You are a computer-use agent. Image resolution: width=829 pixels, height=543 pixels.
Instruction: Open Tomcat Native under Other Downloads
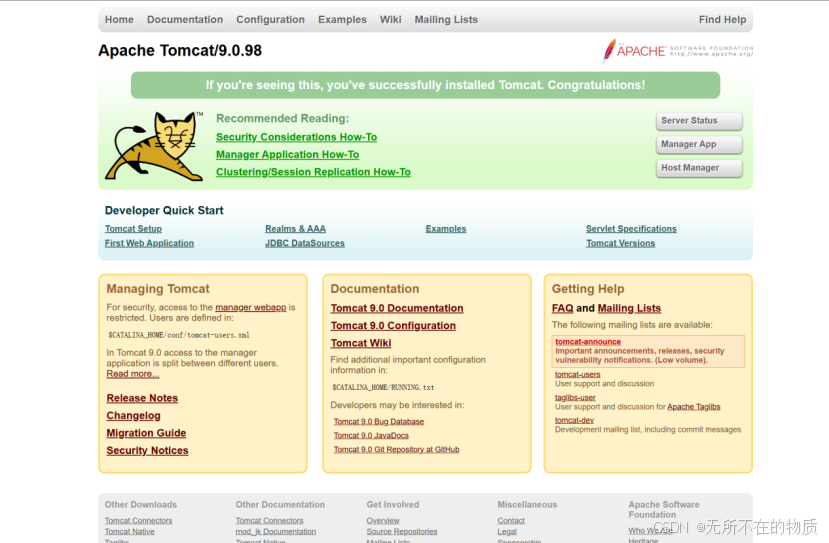[130, 532]
